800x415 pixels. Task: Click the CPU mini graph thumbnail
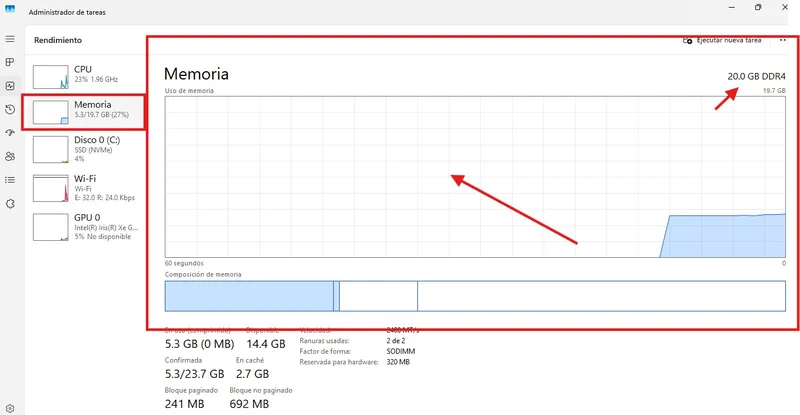(51, 77)
